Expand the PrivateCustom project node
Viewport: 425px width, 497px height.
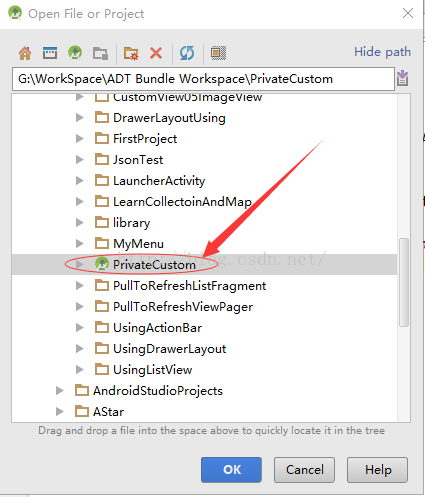(80, 264)
